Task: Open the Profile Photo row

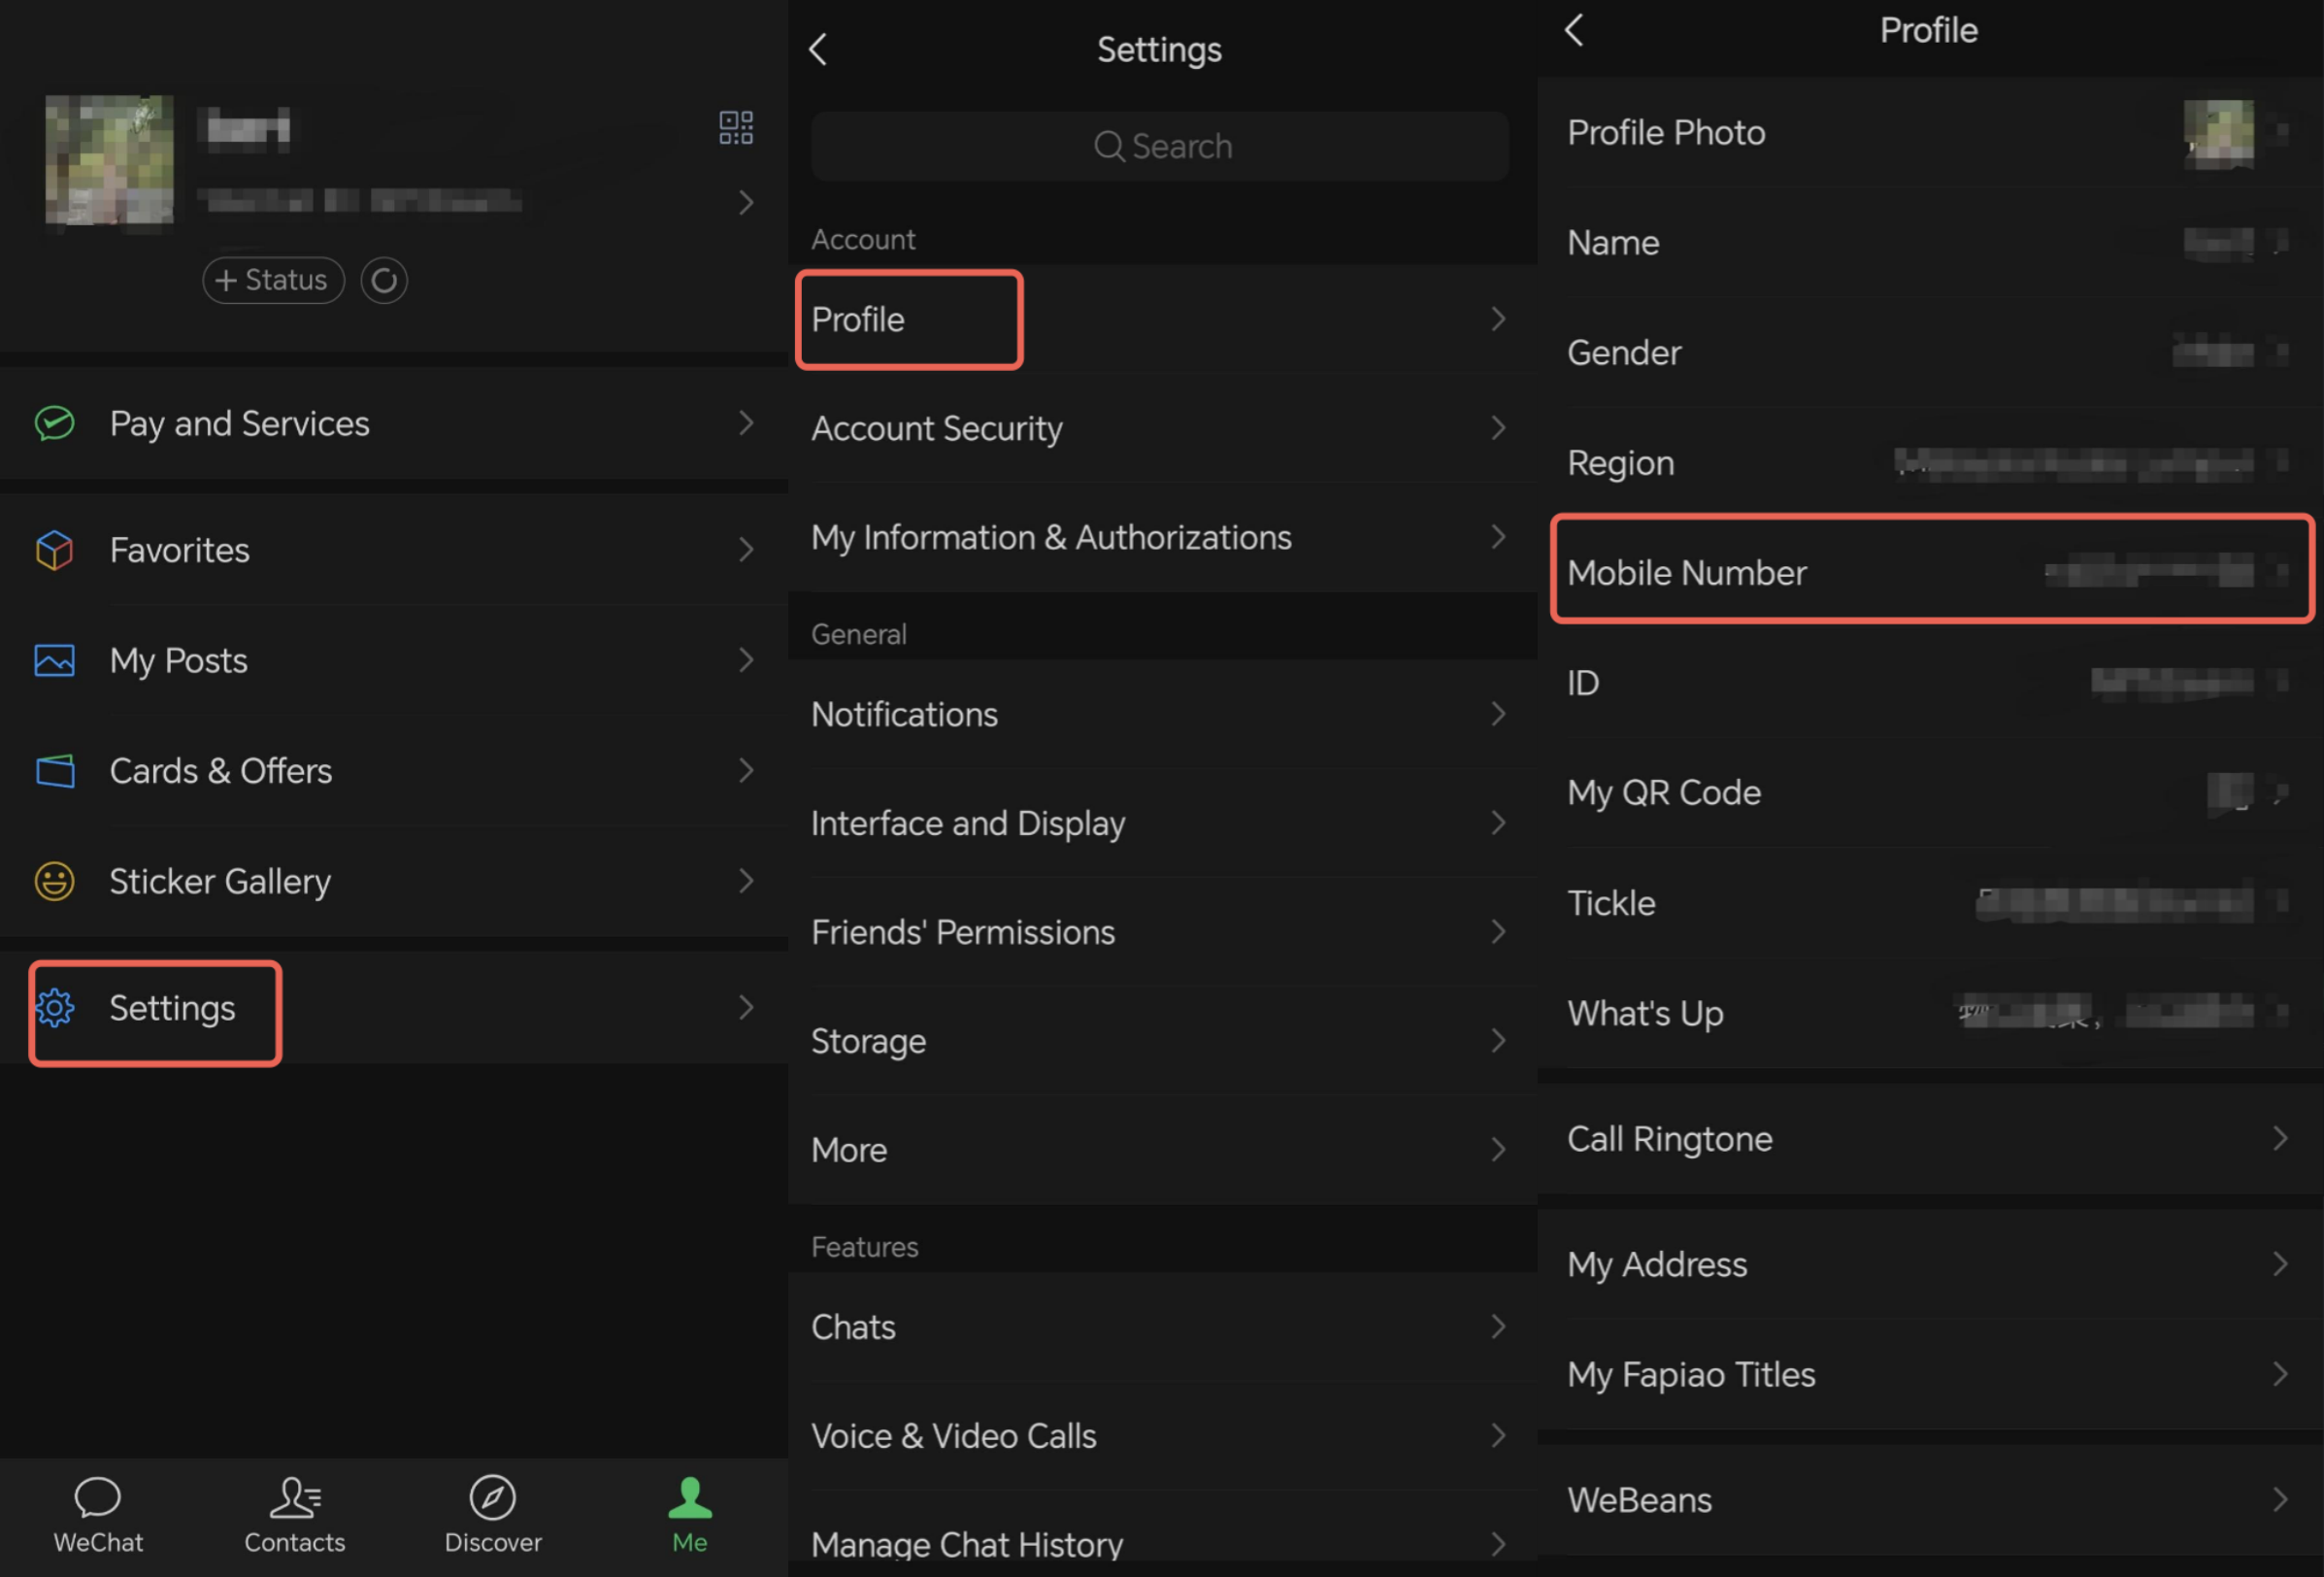Action: coord(1930,133)
